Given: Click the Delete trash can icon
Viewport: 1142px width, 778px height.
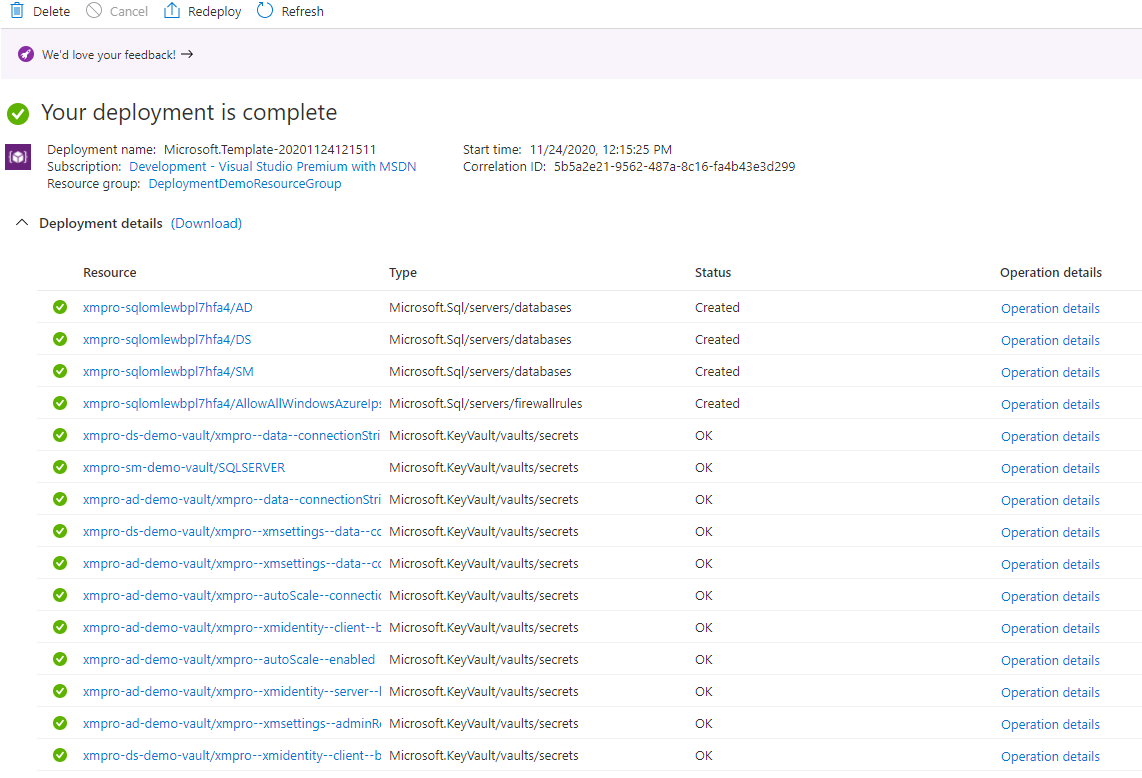Looking at the screenshot, I should [17, 10].
